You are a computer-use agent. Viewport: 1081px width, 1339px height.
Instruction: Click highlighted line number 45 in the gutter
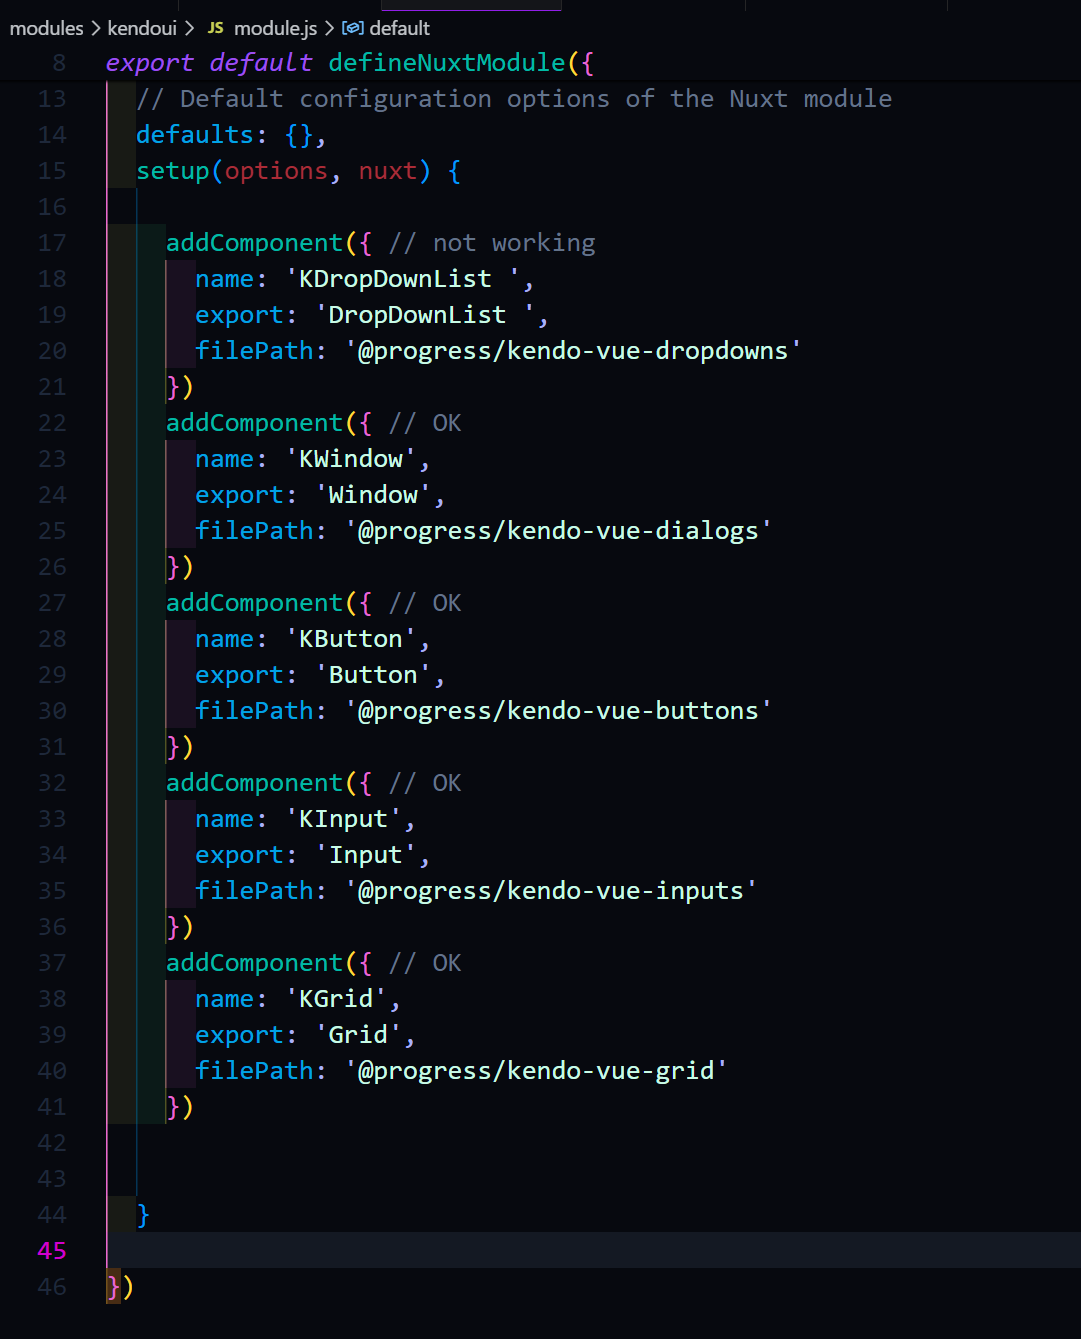point(52,1251)
